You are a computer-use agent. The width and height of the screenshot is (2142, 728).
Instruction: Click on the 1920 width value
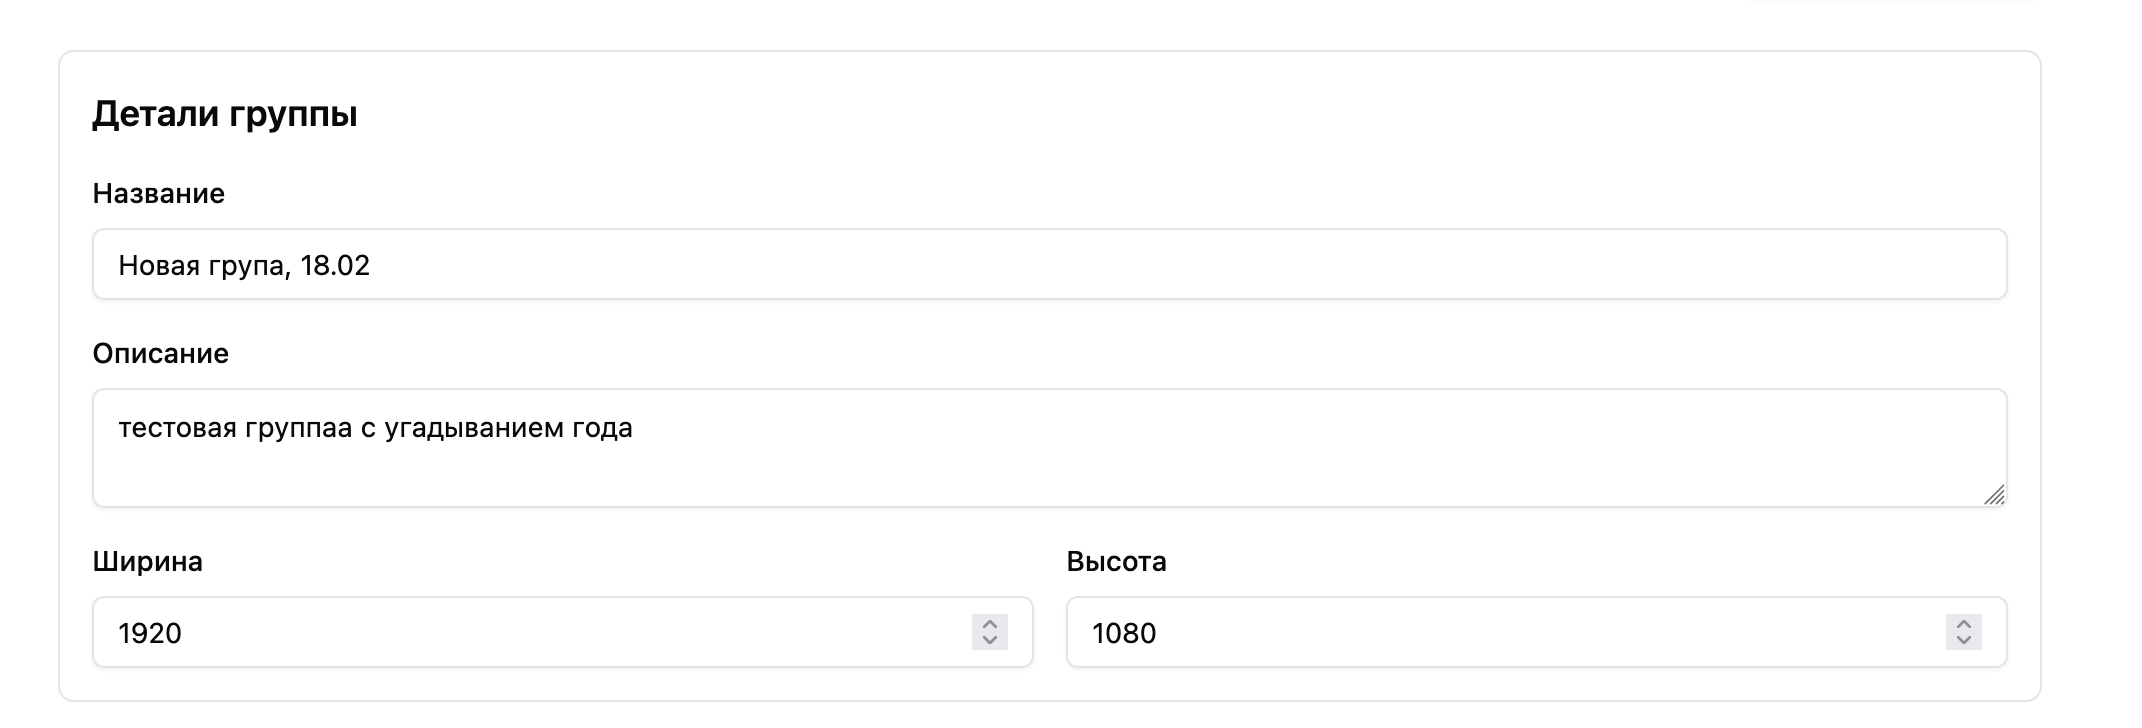point(150,634)
